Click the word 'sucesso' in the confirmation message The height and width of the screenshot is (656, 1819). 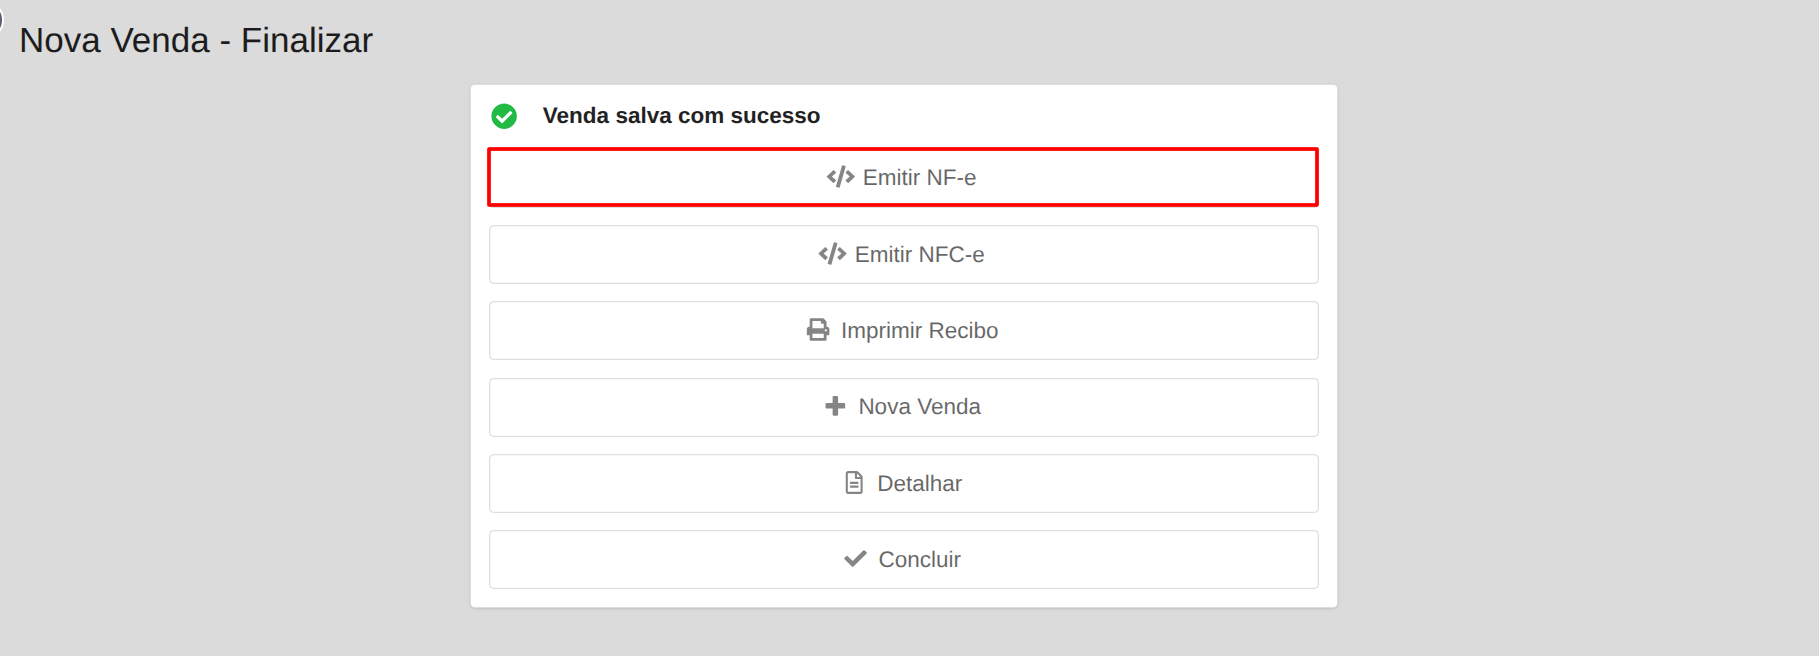tap(775, 116)
